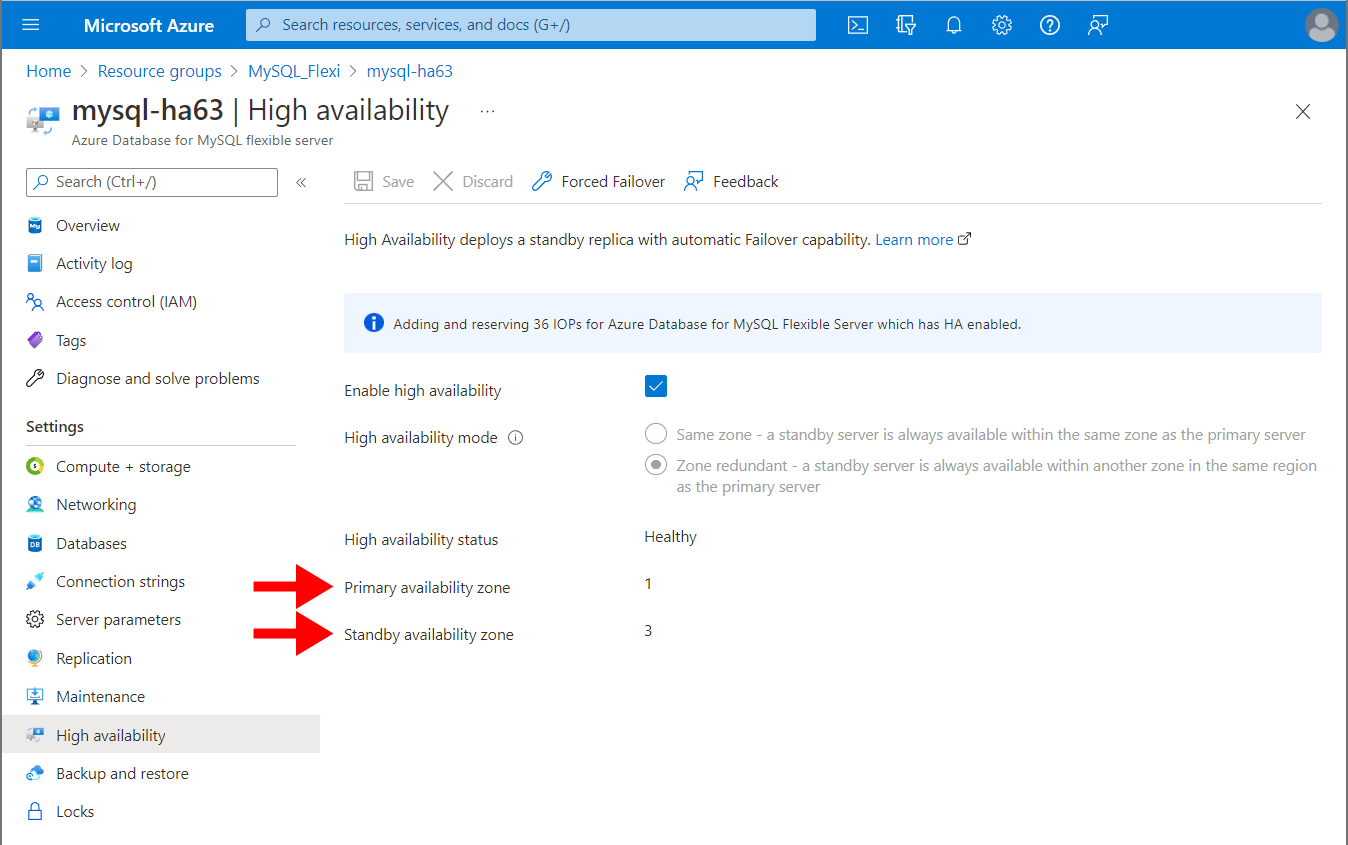Switch to Backup and restore settings
Image resolution: width=1348 pixels, height=845 pixels.
[x=122, y=772]
